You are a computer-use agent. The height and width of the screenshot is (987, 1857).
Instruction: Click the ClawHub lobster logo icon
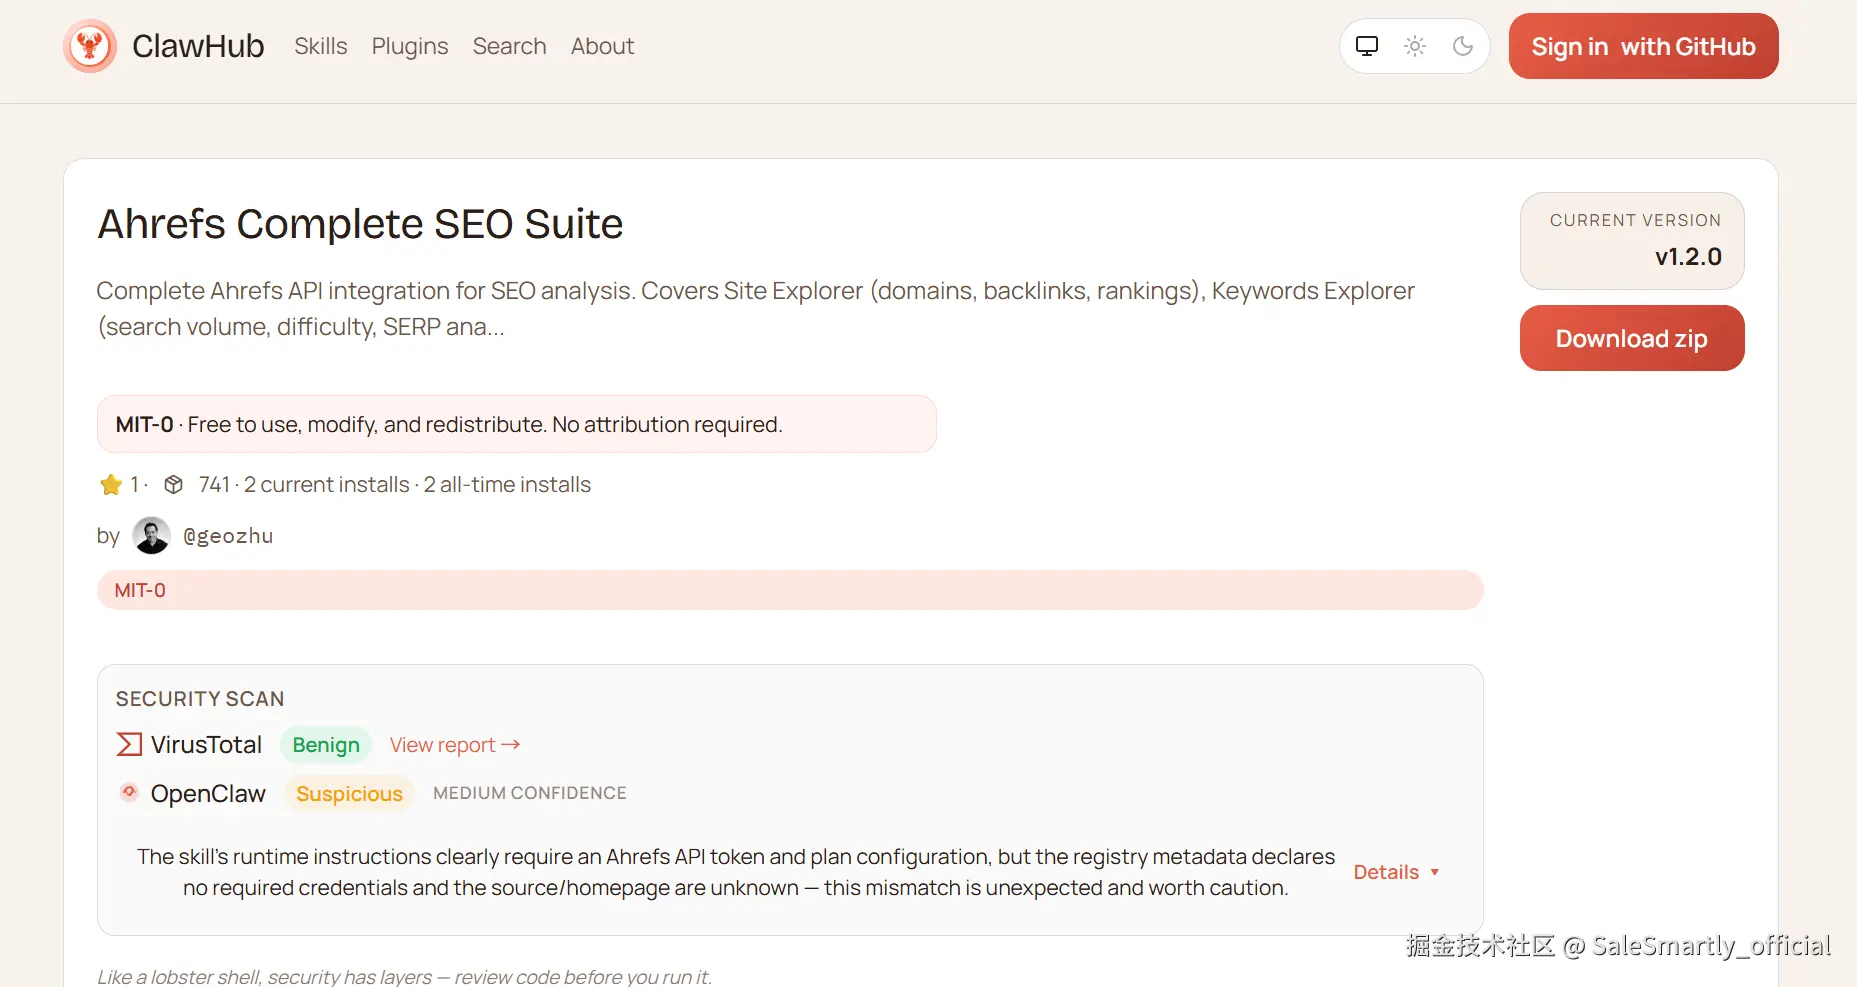90,46
